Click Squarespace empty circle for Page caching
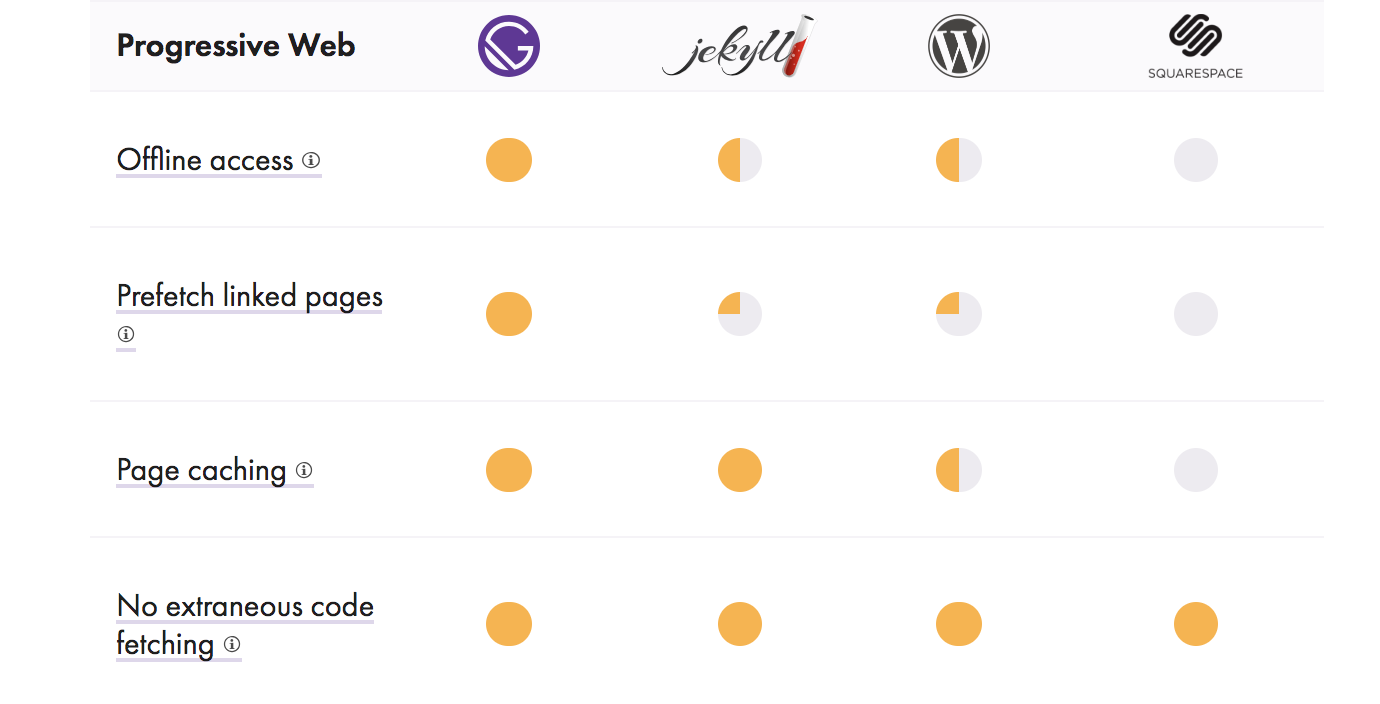Screen dimensions: 1380x704 tap(1196, 470)
